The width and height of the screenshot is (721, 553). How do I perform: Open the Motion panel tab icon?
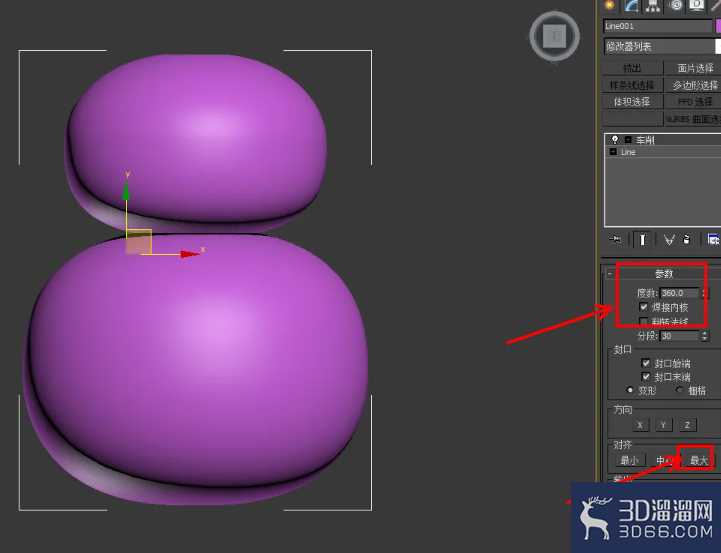tap(676, 6)
